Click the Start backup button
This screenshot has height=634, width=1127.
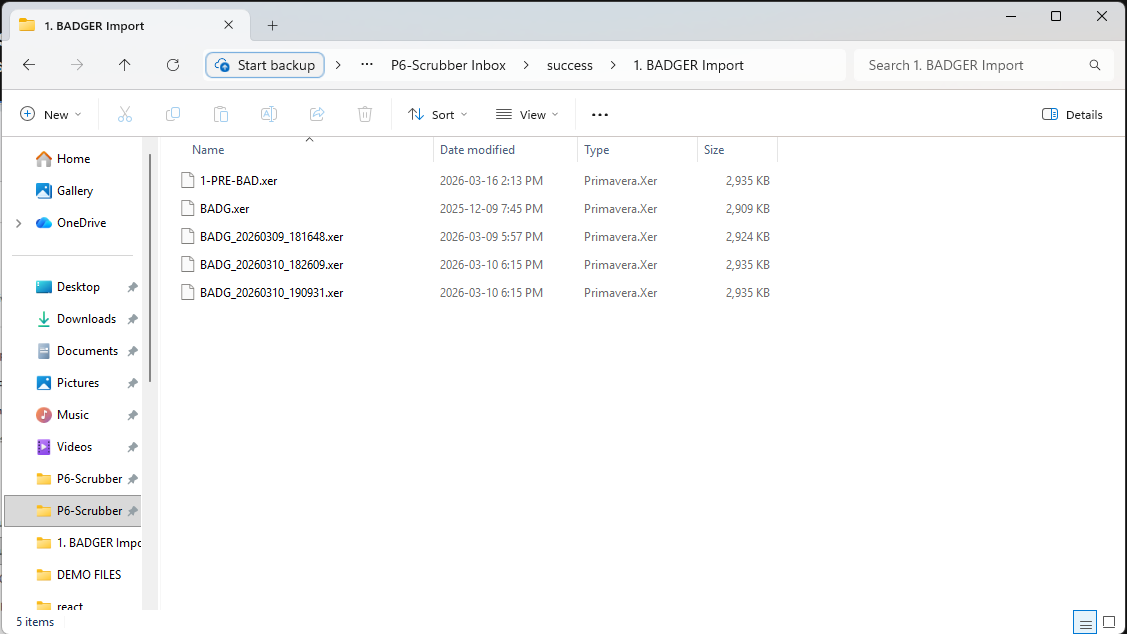(264, 64)
